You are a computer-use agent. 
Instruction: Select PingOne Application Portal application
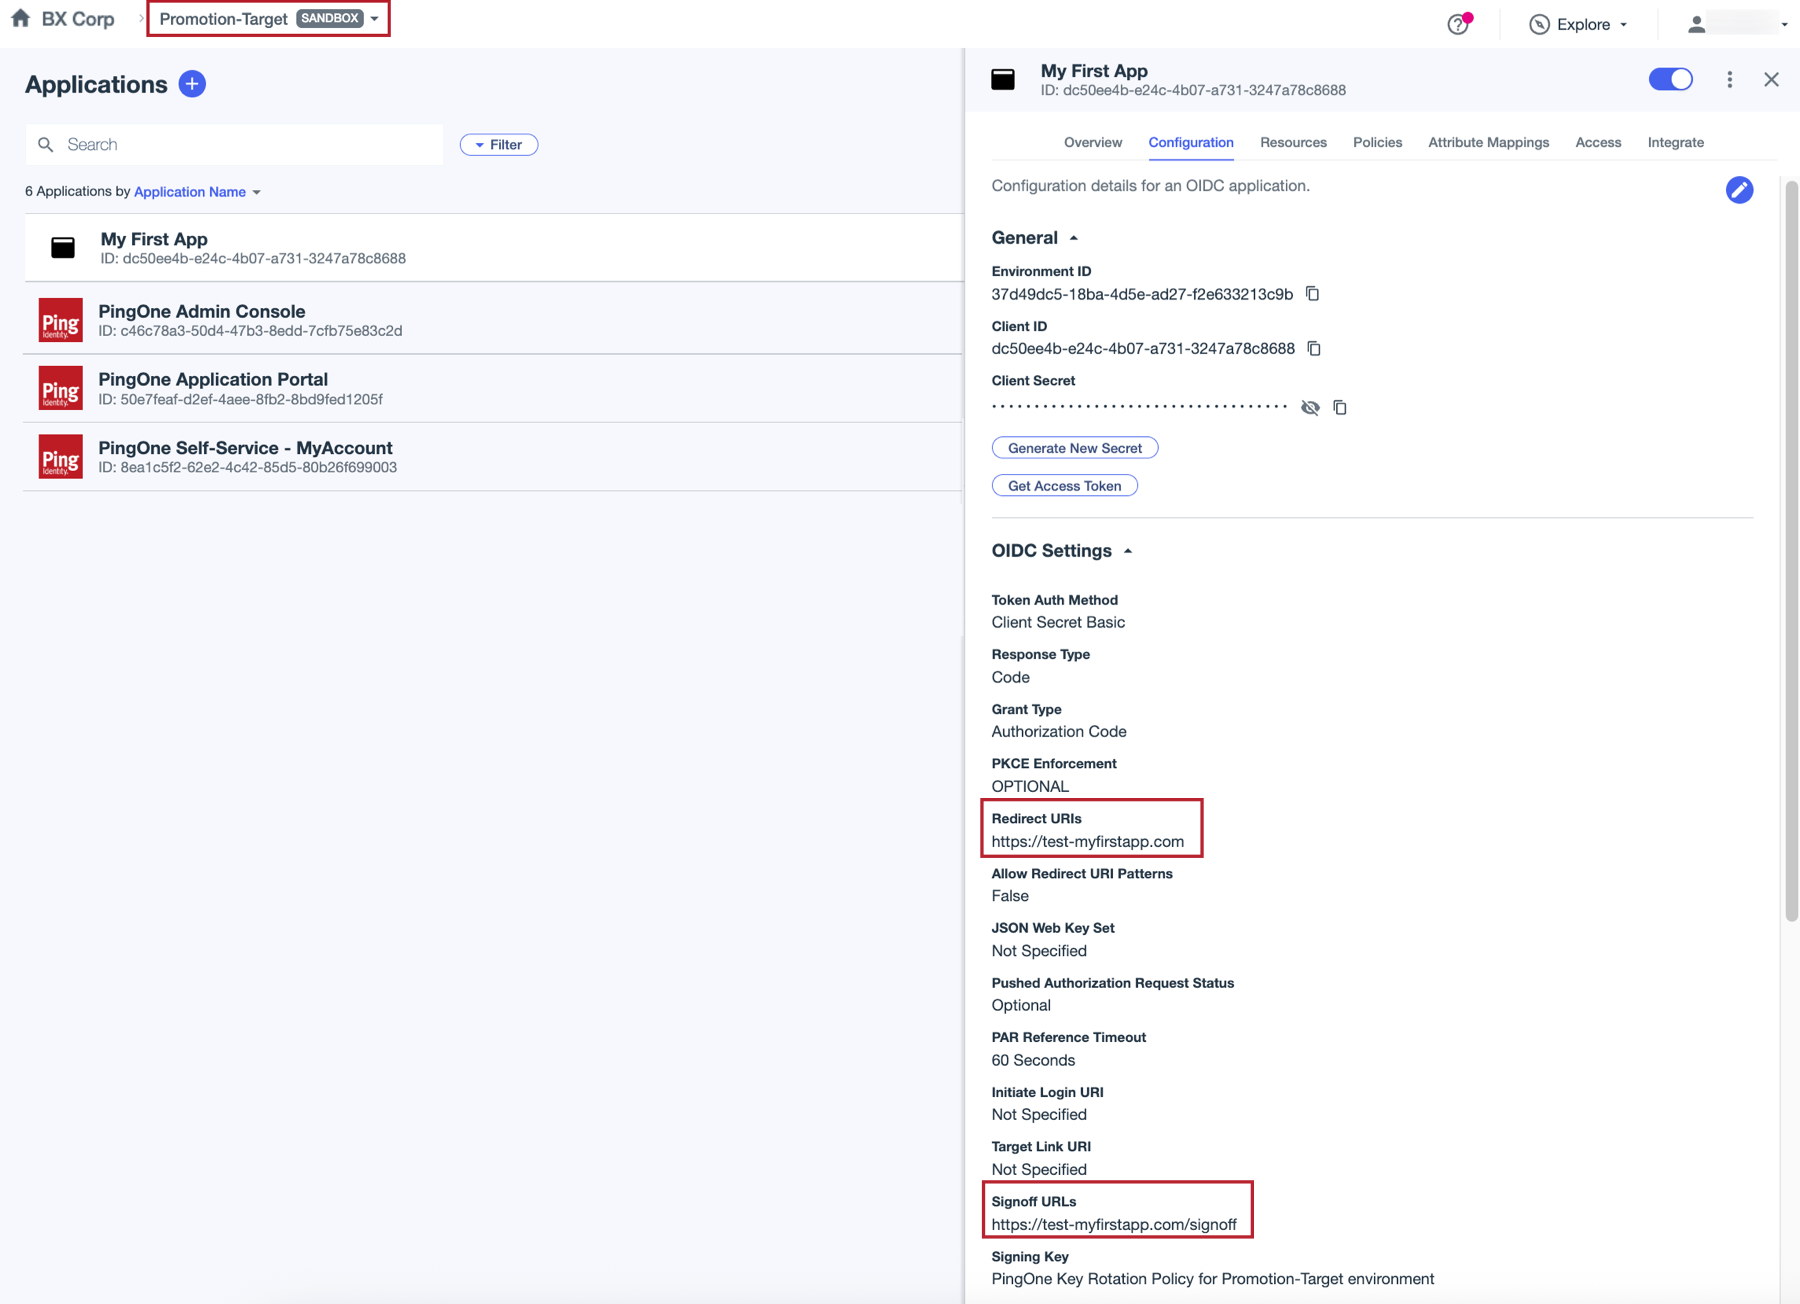pos(494,388)
